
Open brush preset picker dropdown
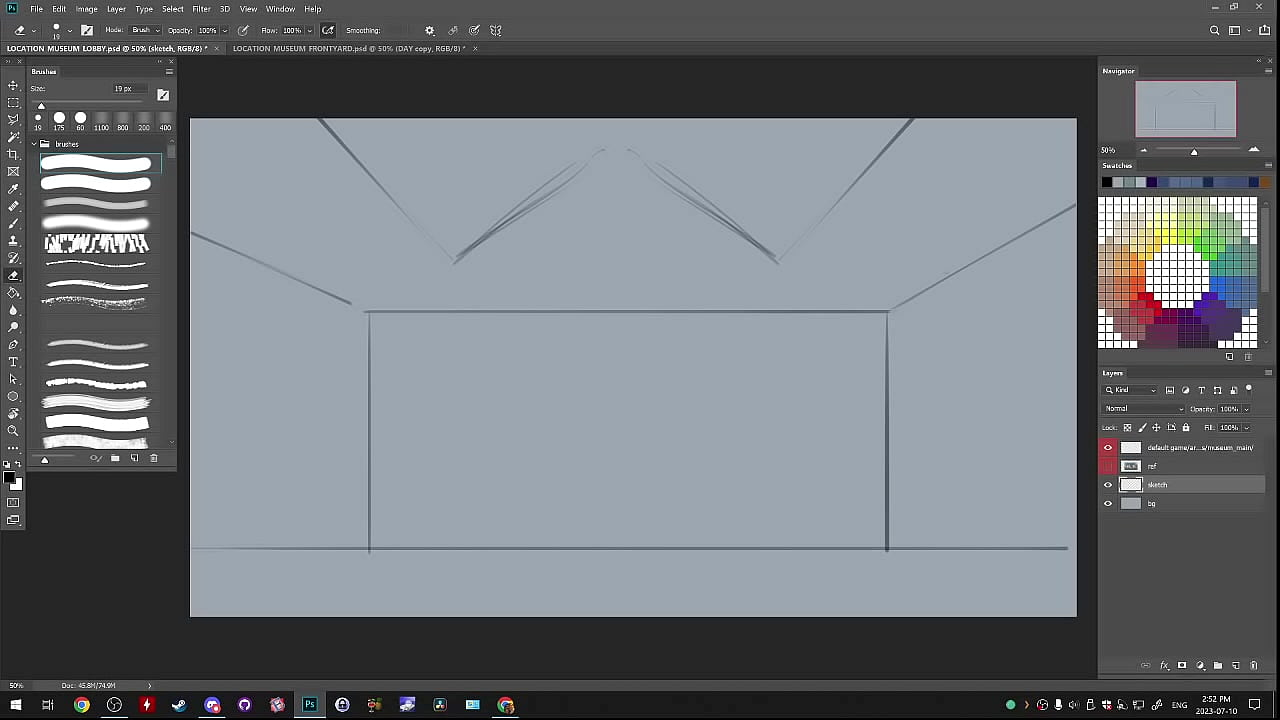click(69, 31)
